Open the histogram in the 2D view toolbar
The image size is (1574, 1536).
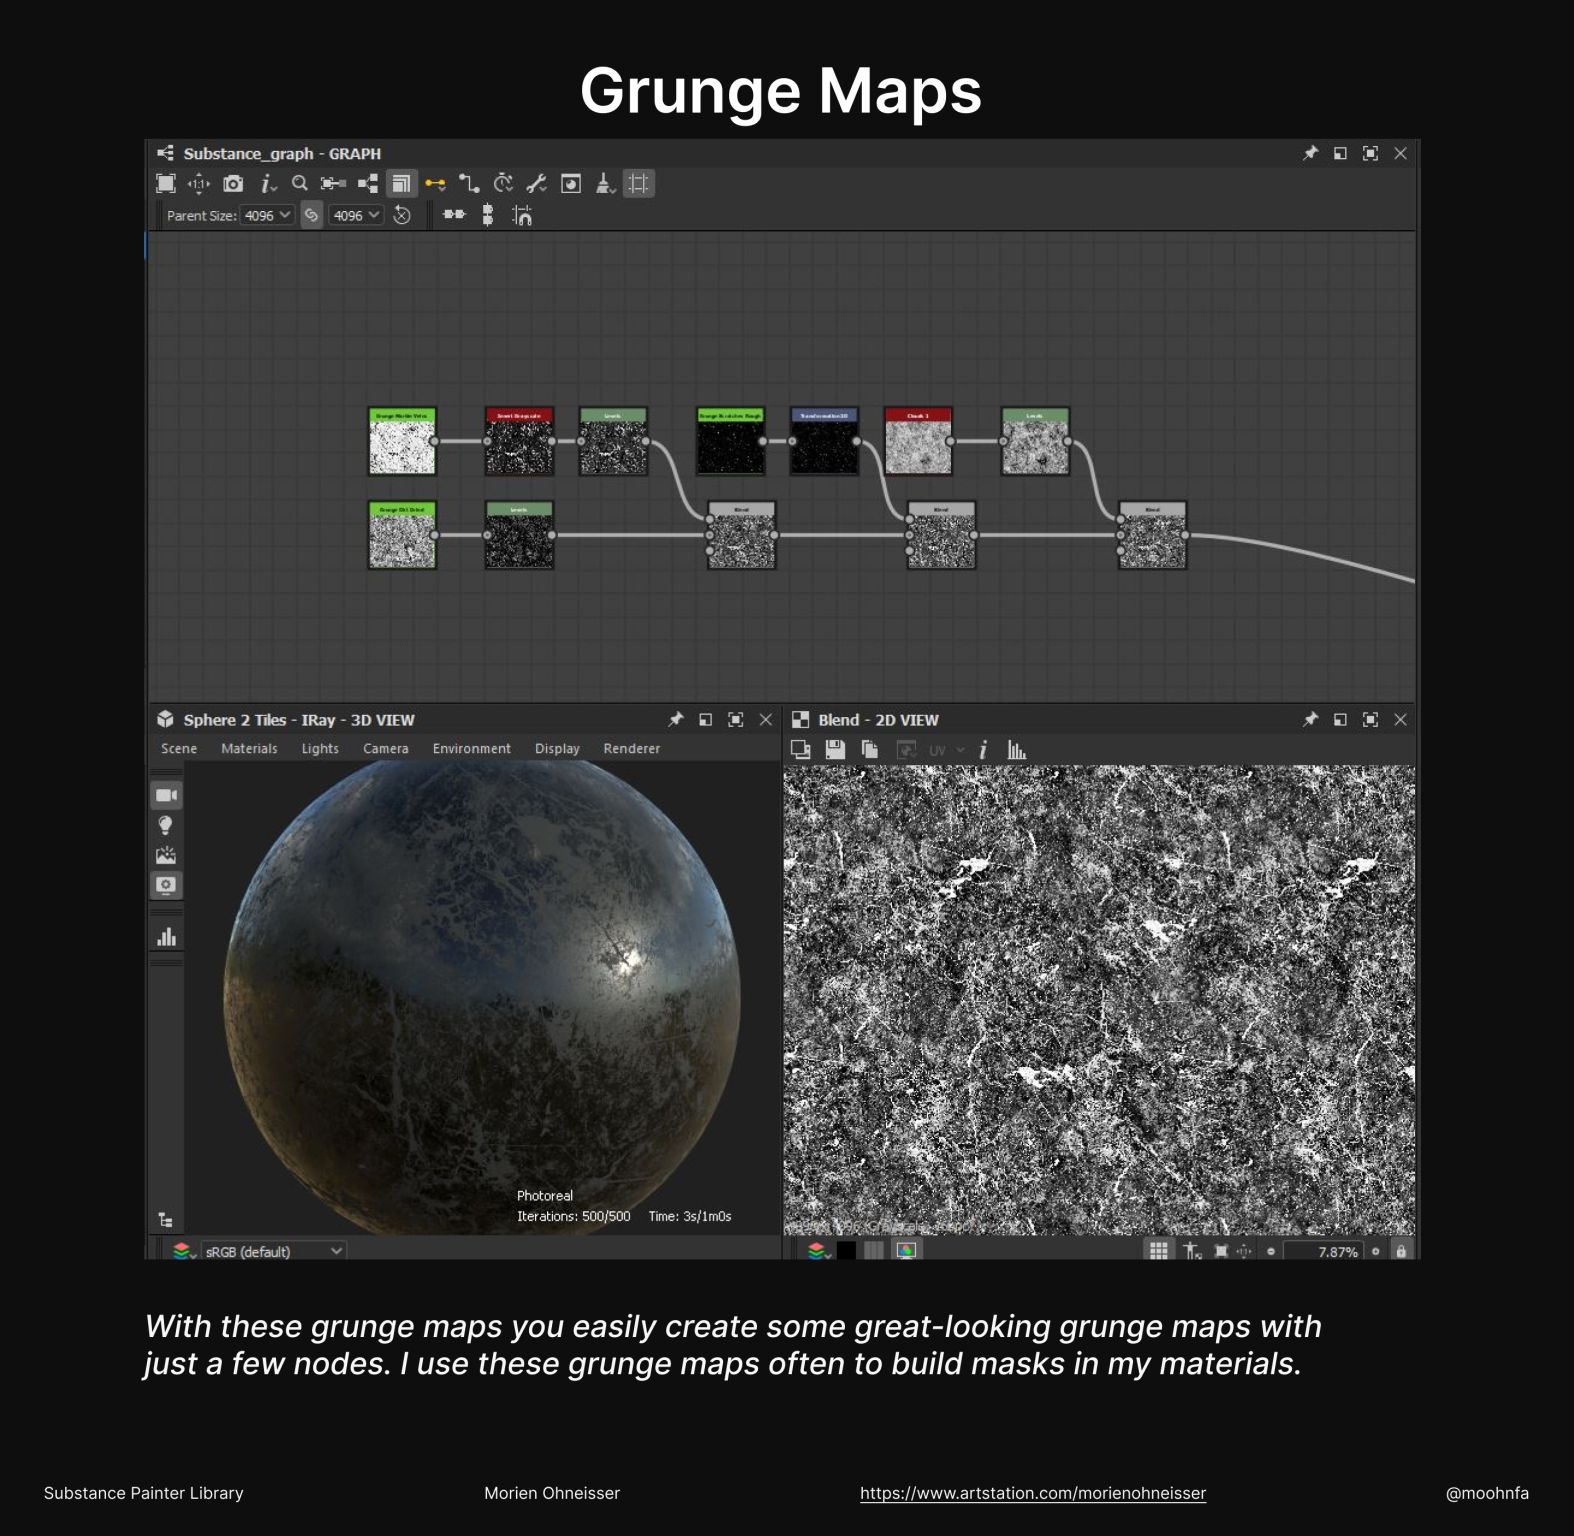click(1016, 749)
